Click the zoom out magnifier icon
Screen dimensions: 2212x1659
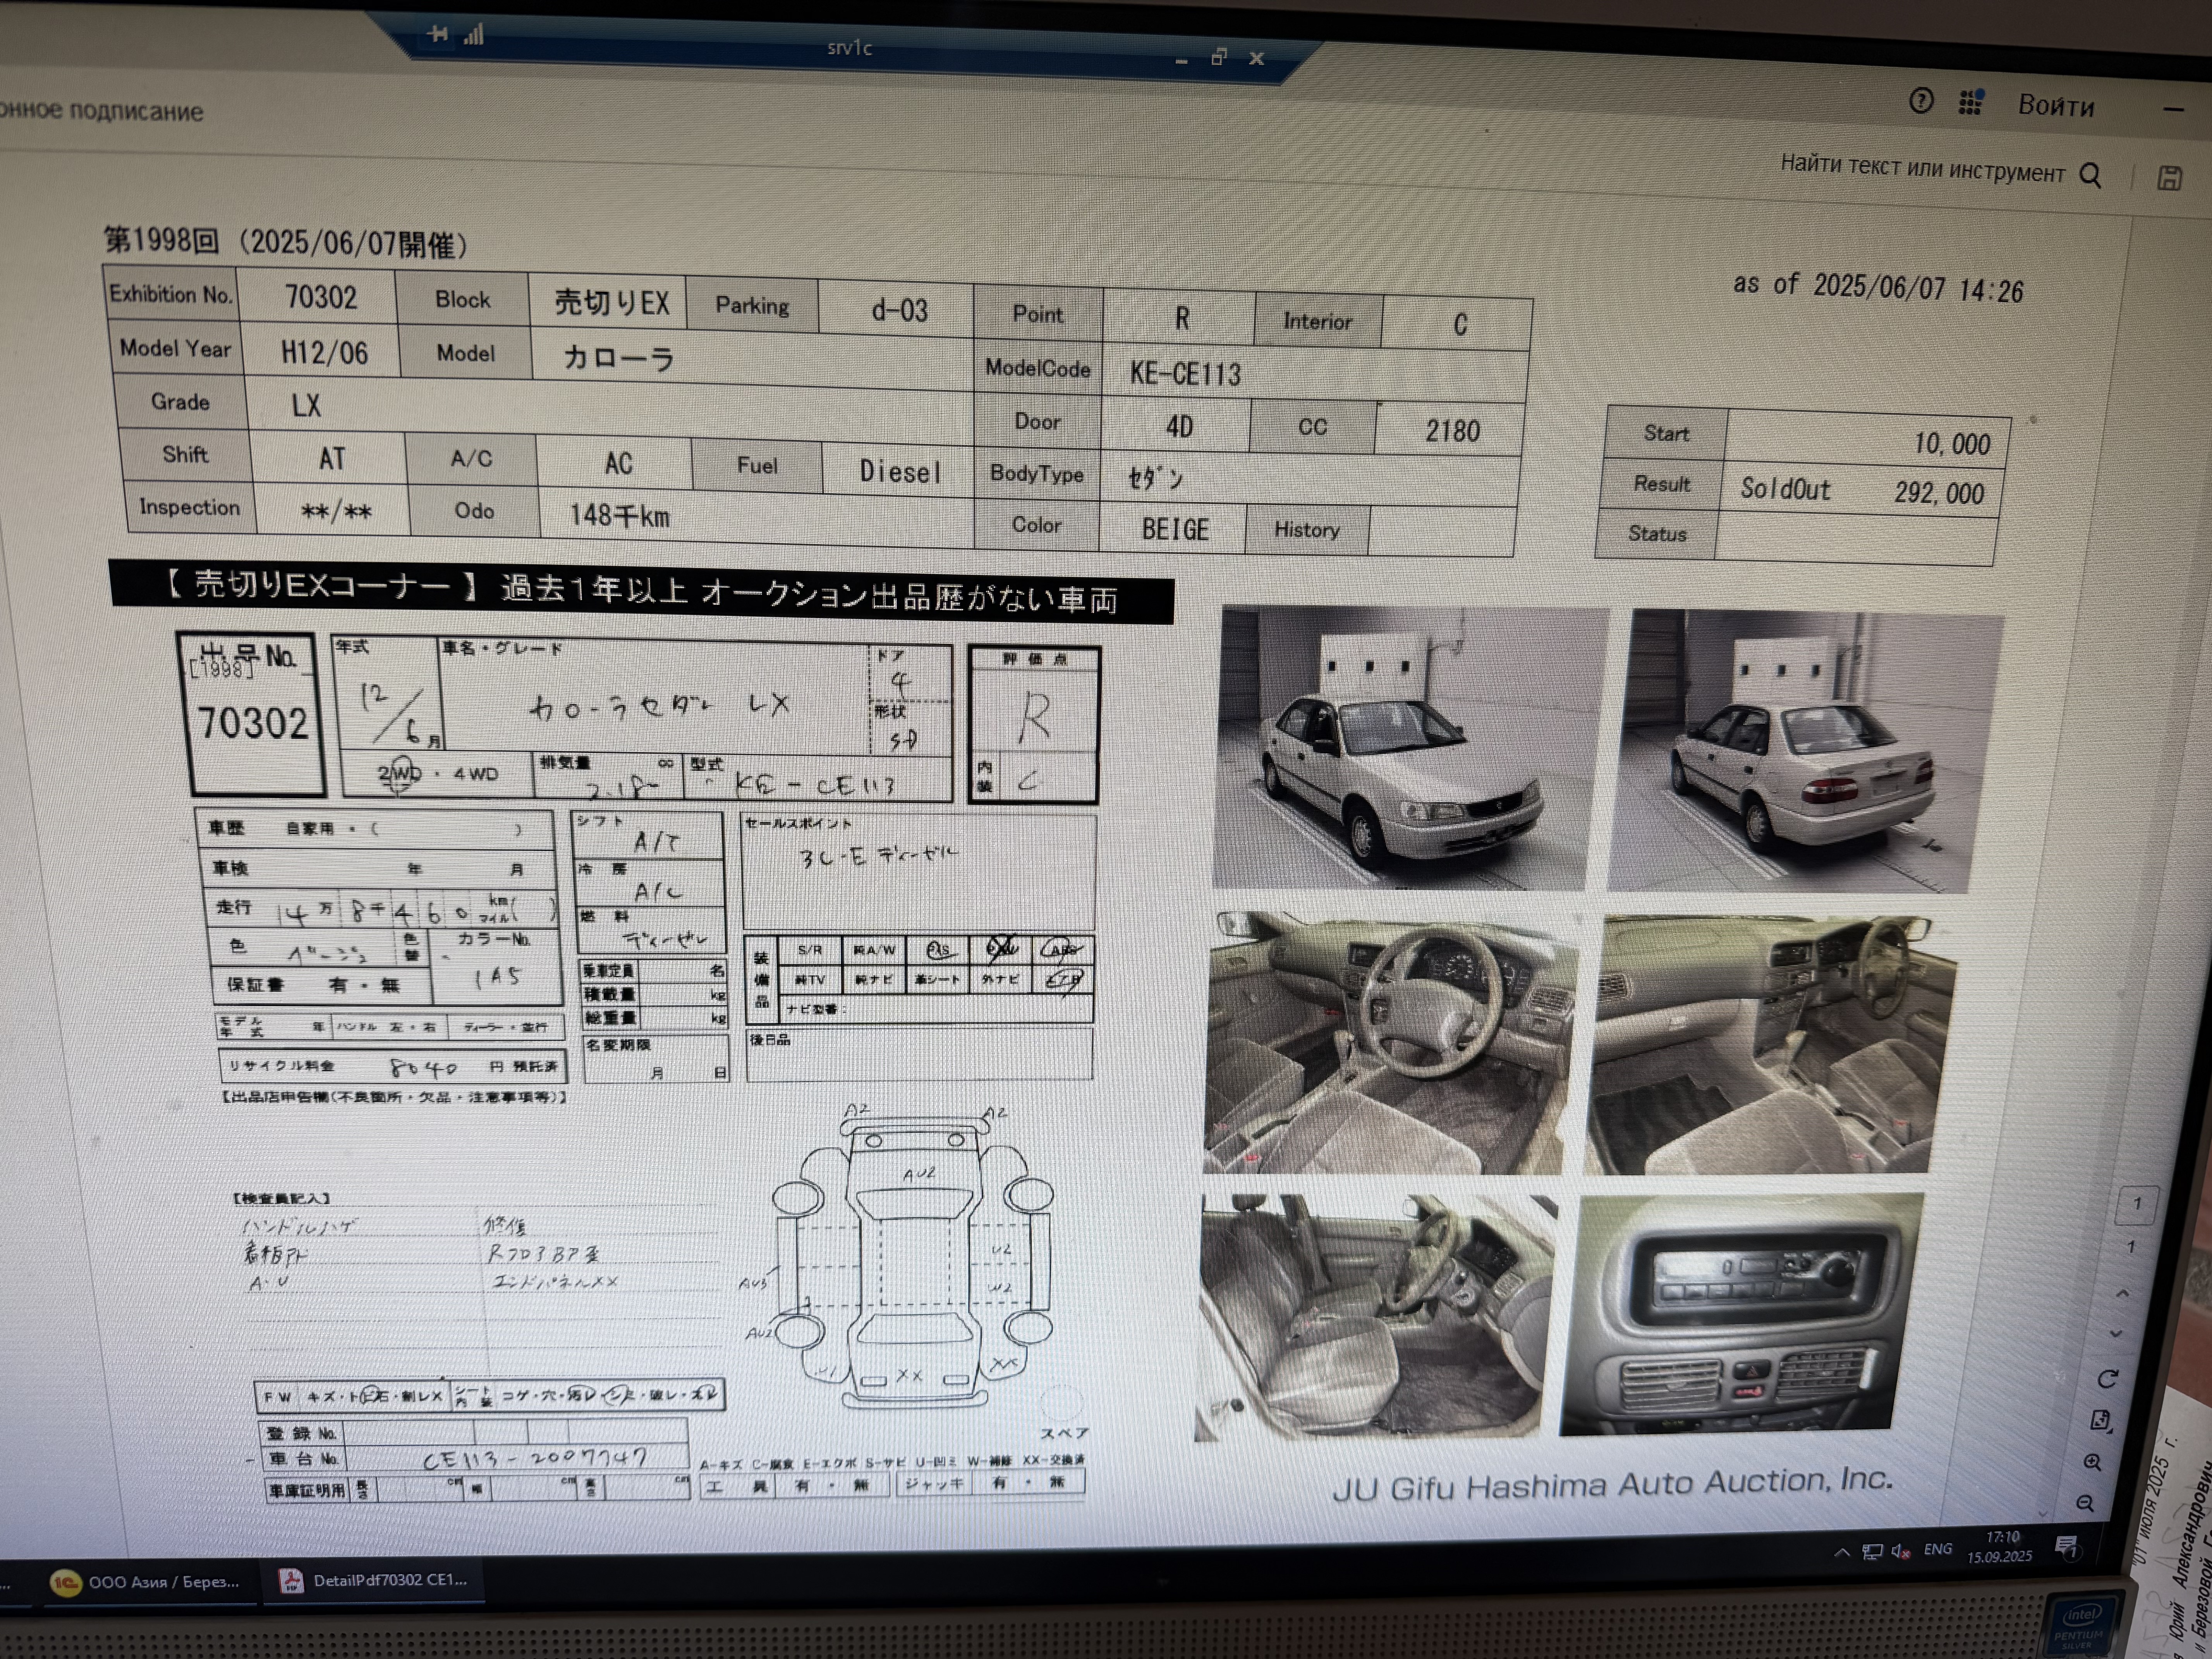coord(2085,1503)
